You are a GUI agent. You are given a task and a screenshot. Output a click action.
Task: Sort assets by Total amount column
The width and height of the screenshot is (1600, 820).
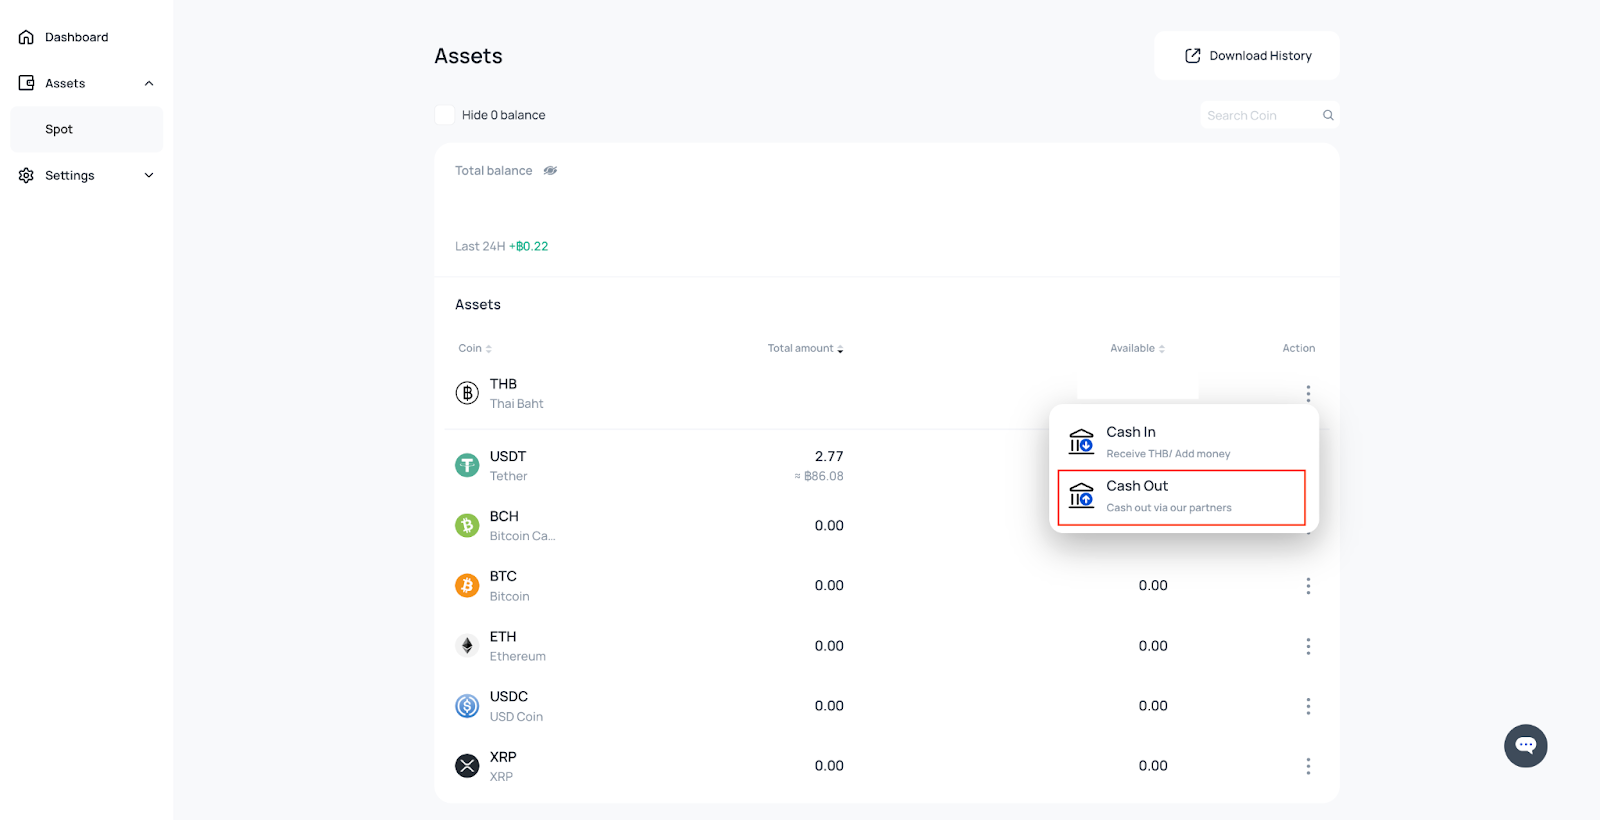pos(805,349)
